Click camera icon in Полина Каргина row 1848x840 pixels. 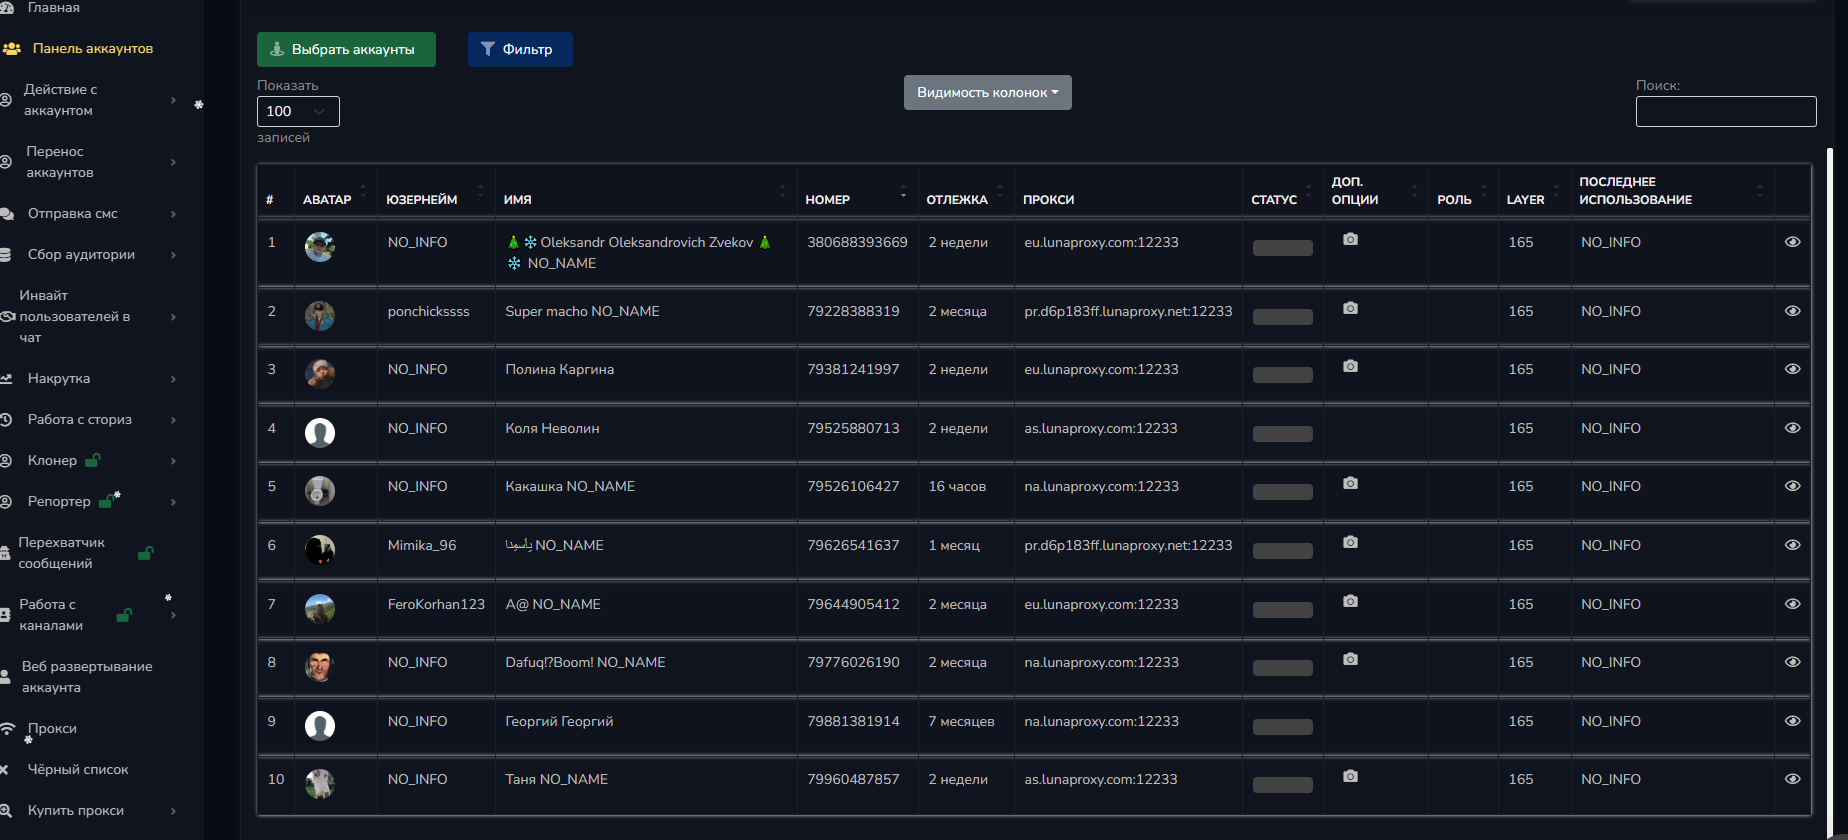click(x=1350, y=366)
